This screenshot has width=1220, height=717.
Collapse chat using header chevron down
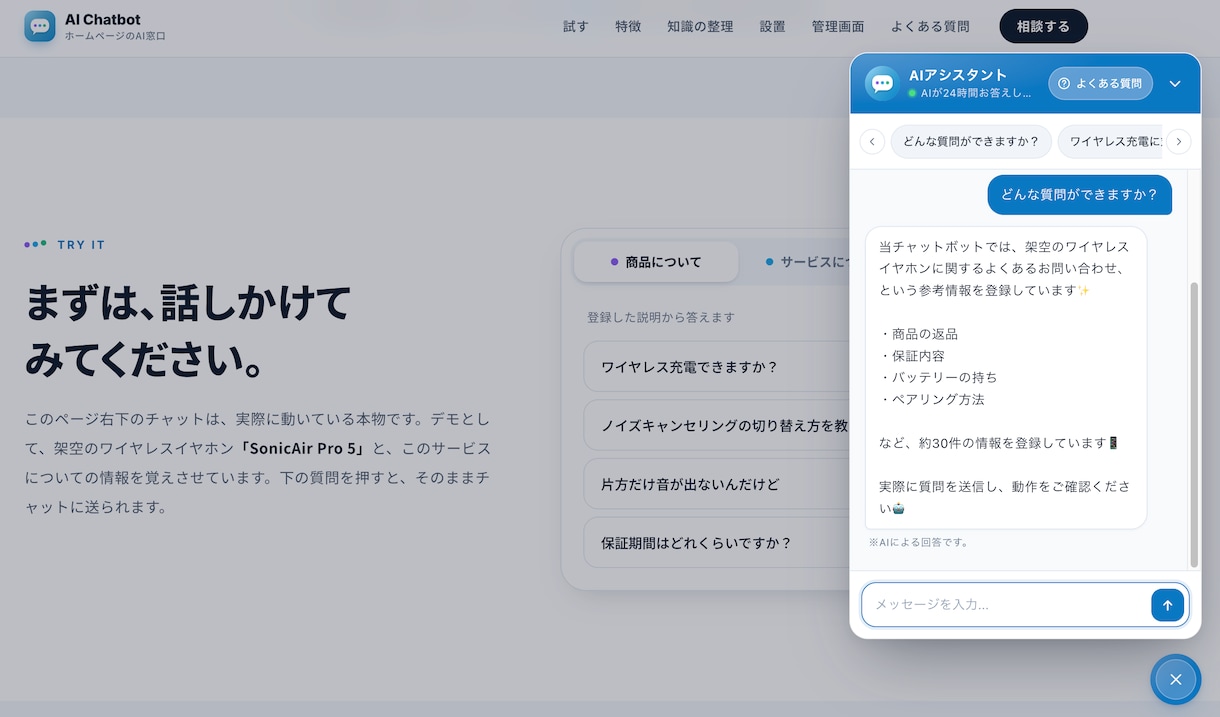coord(1175,84)
